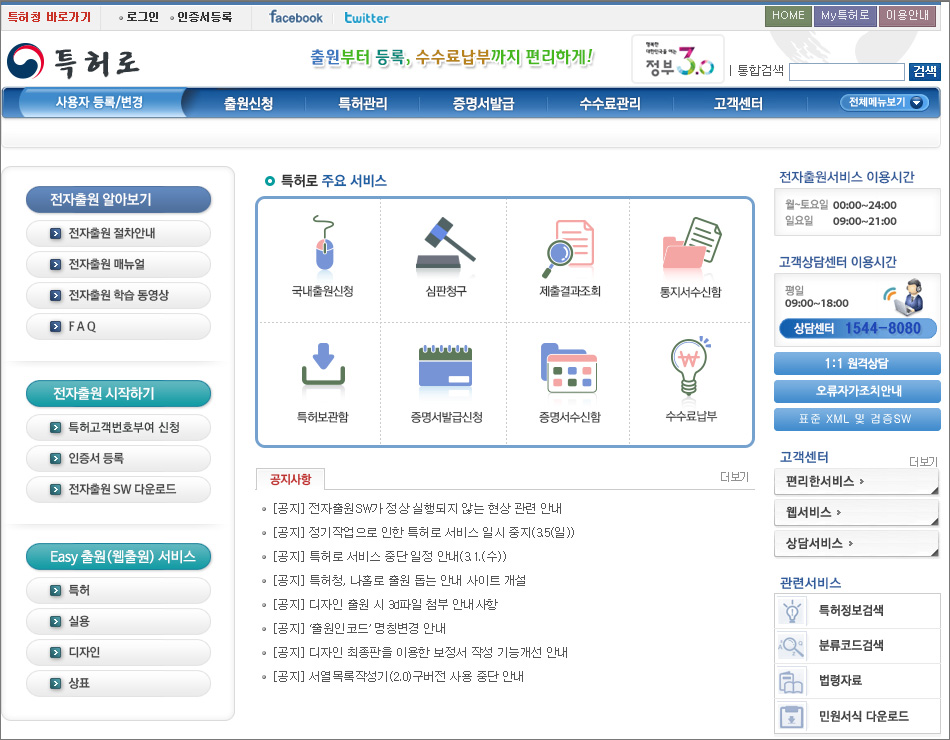Open 더보기 next to 고객센터
This screenshot has height=740, width=950.
click(923, 462)
